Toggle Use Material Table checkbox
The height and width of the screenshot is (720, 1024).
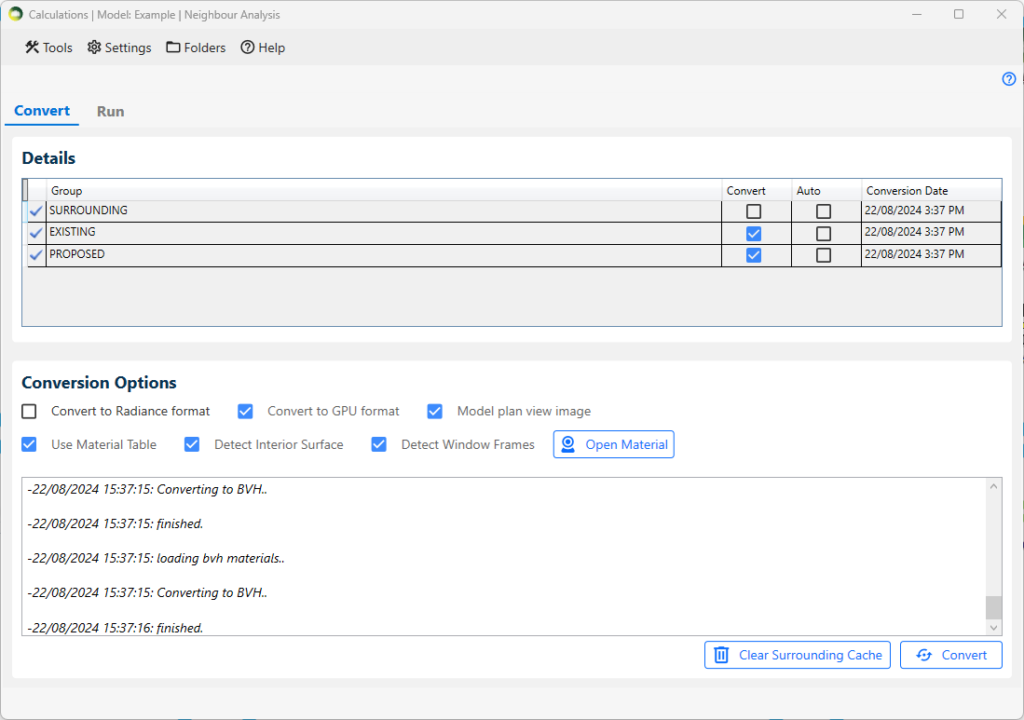tap(29, 444)
